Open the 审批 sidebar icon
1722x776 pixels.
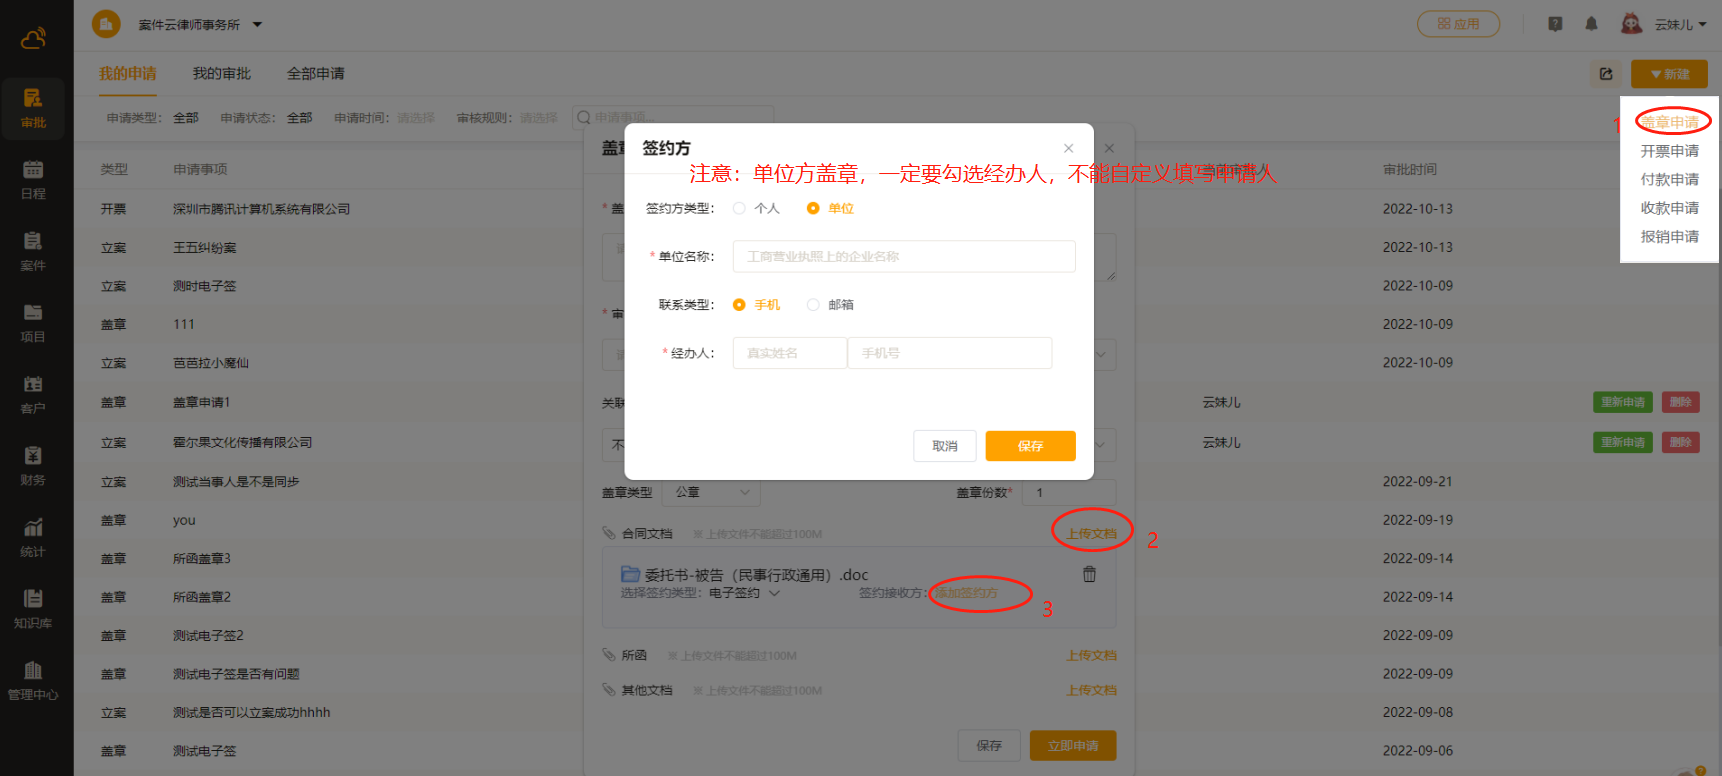pos(33,107)
